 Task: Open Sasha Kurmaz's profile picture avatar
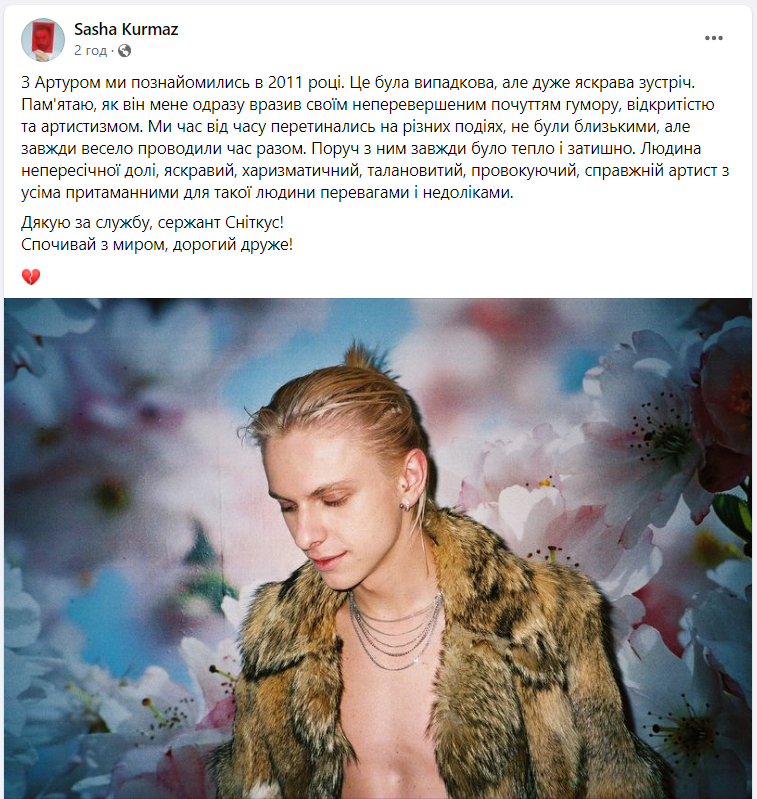coord(43,40)
